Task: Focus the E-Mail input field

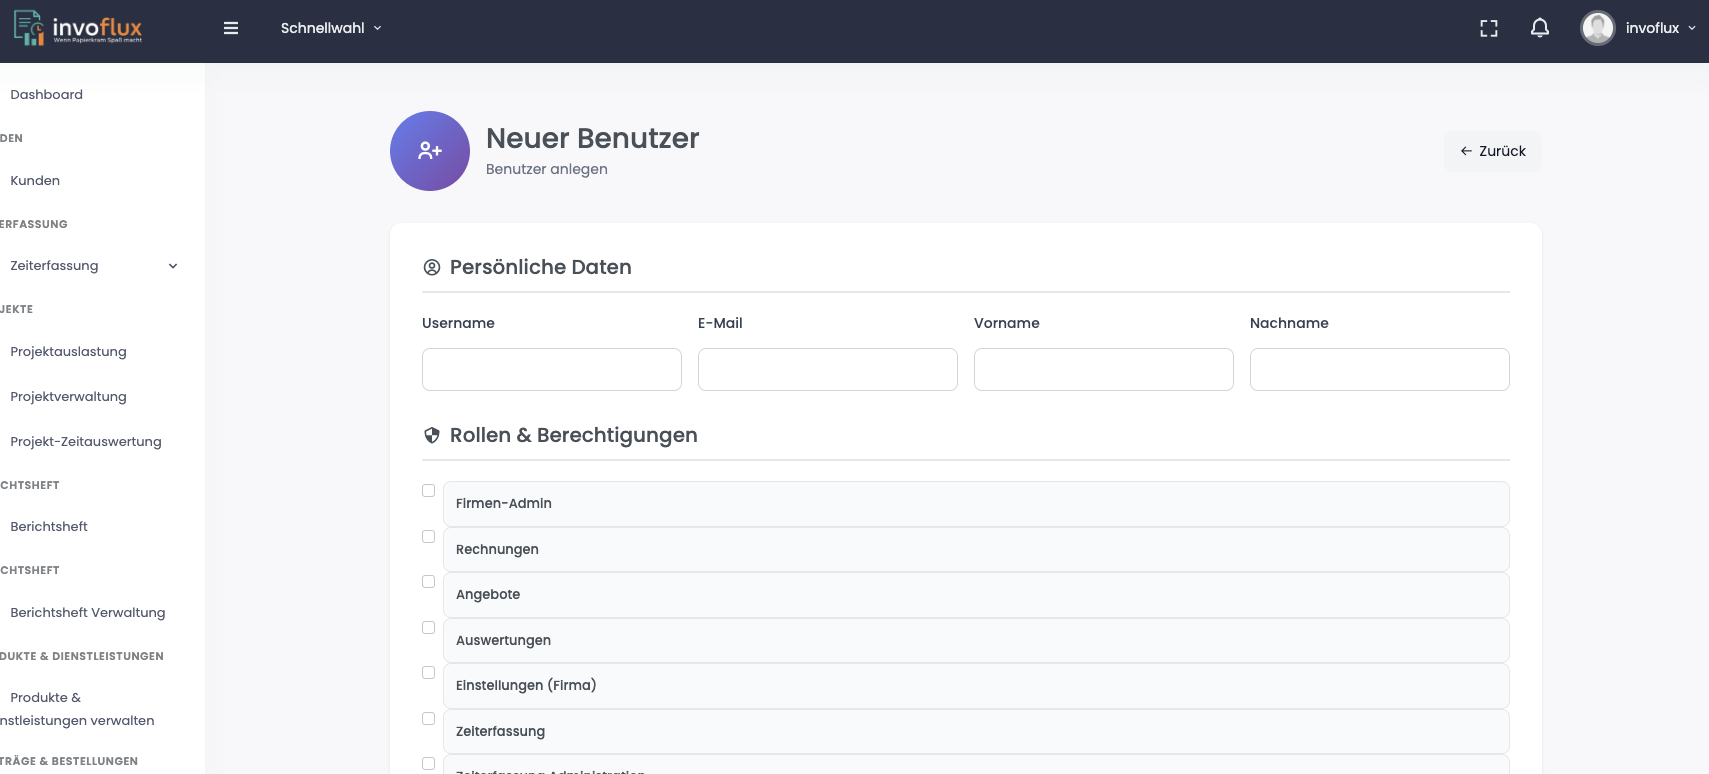Action: 828,369
